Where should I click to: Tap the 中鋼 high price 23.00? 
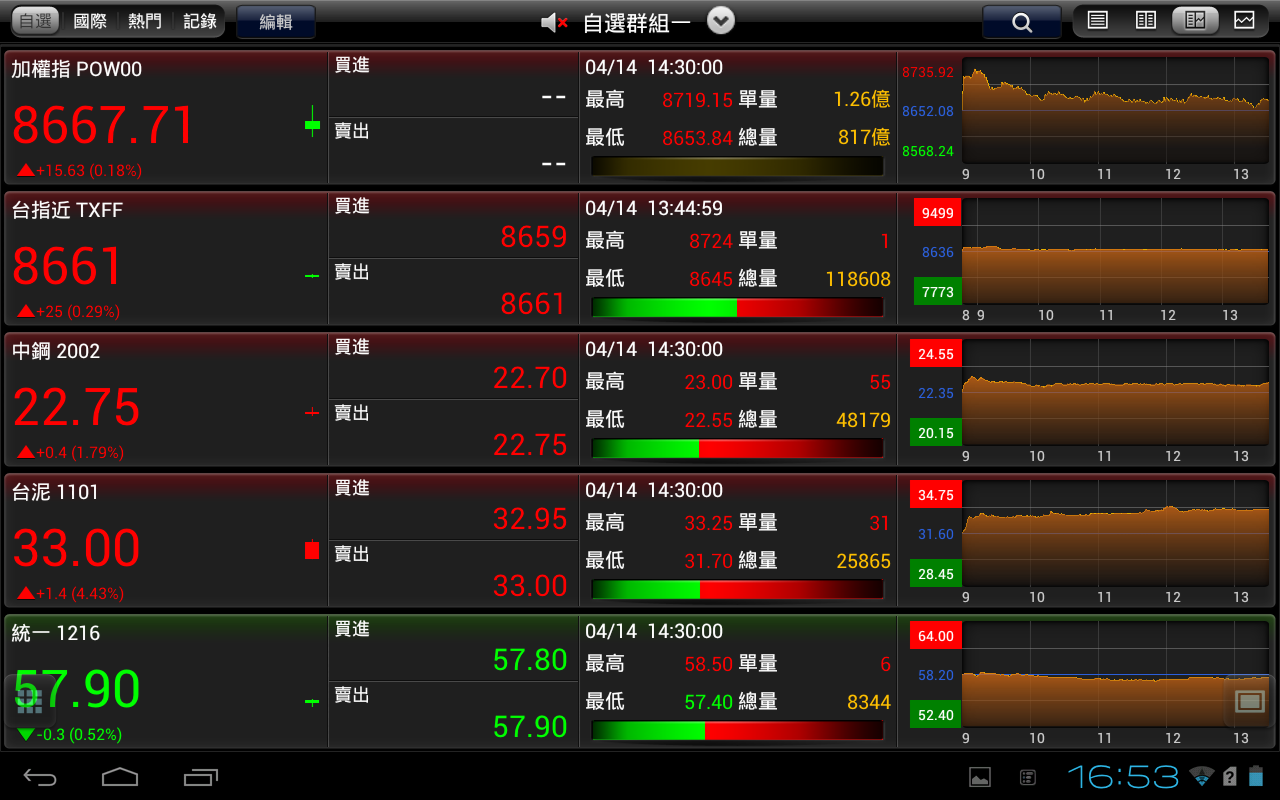tap(709, 382)
